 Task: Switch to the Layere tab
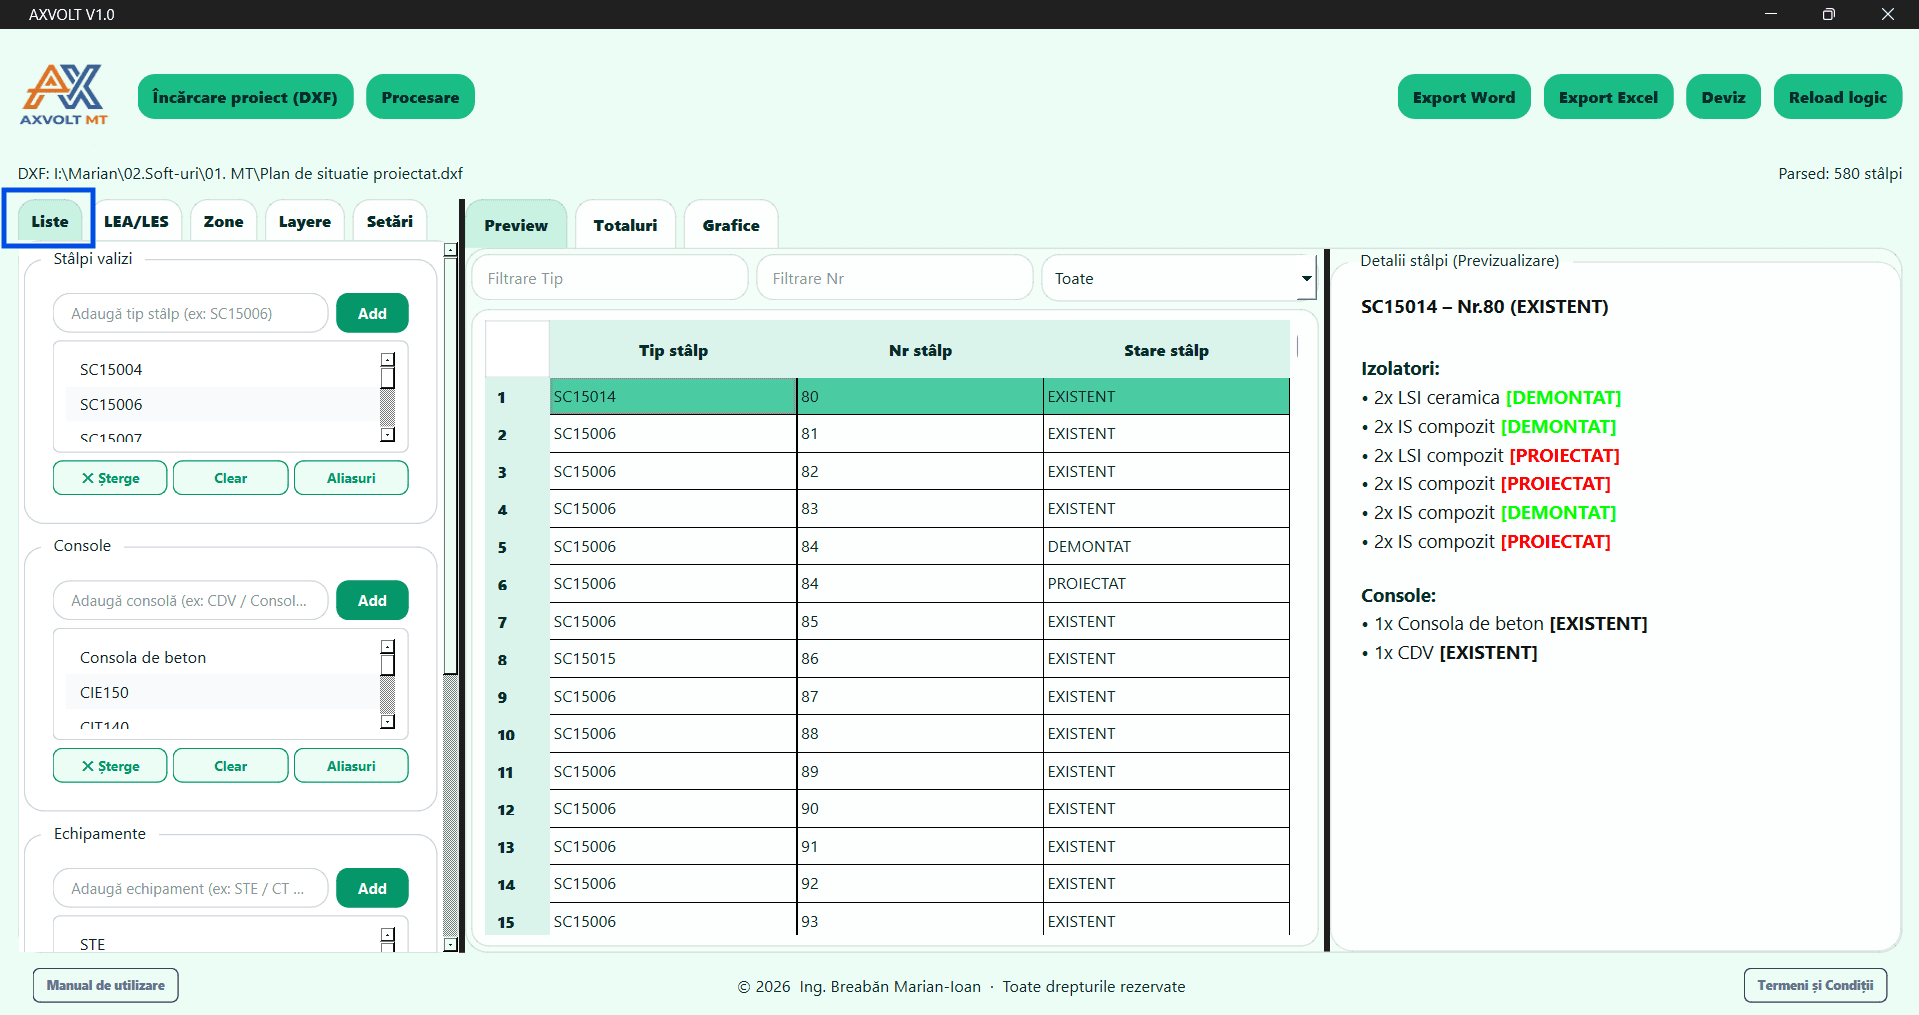tap(305, 221)
